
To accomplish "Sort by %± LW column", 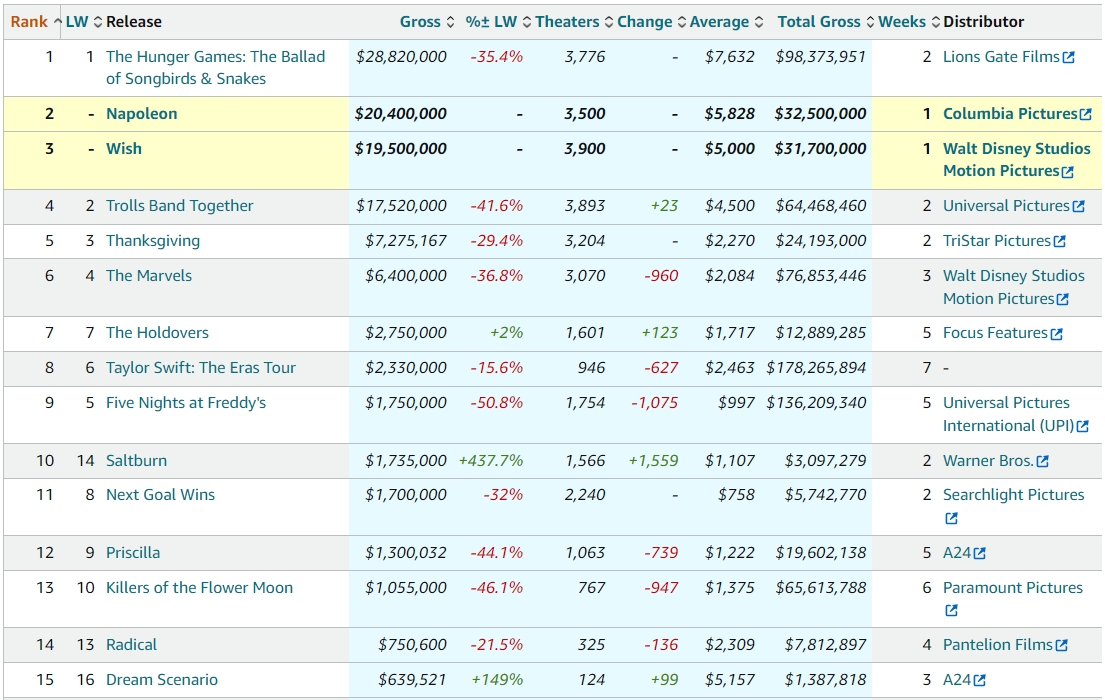I will click(498, 22).
